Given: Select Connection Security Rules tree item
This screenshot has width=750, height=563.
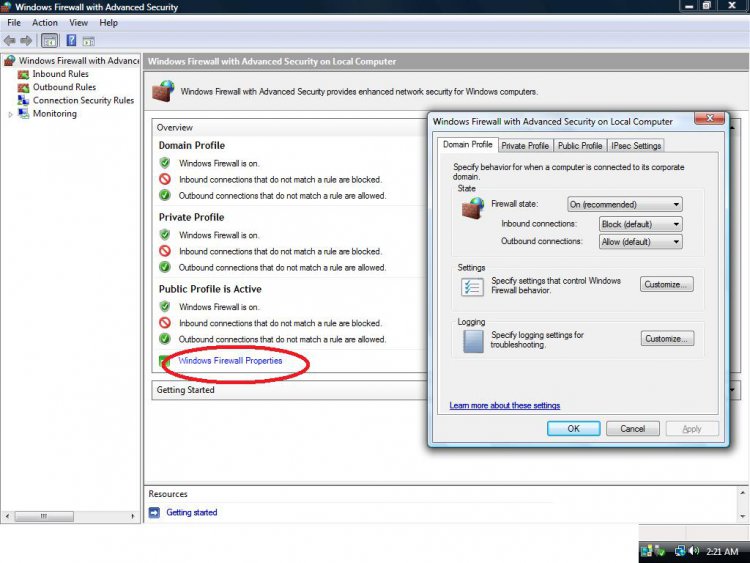Looking at the screenshot, I should coord(83,100).
